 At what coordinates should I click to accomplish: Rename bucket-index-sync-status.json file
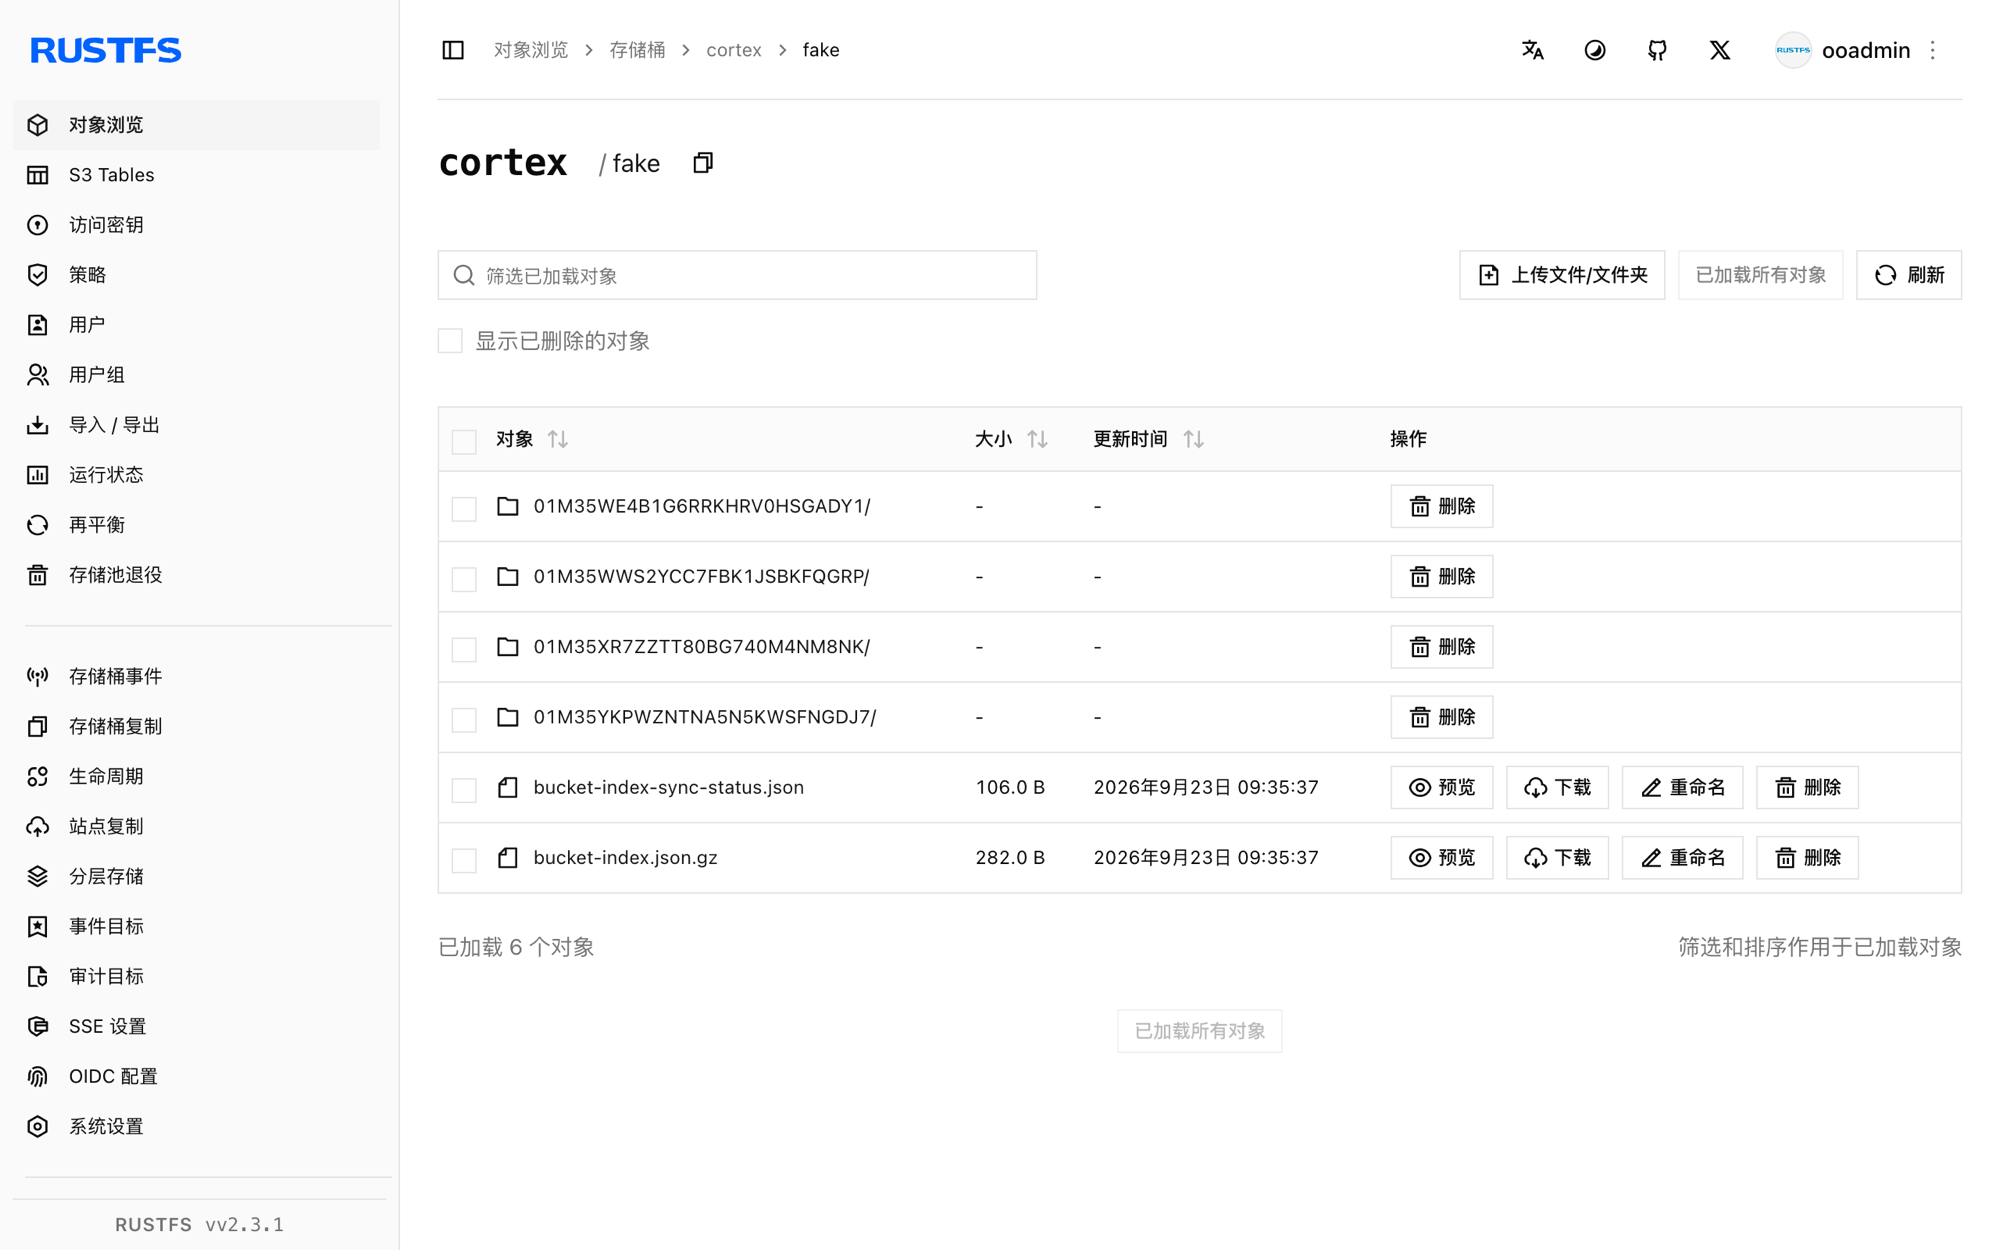click(x=1682, y=787)
